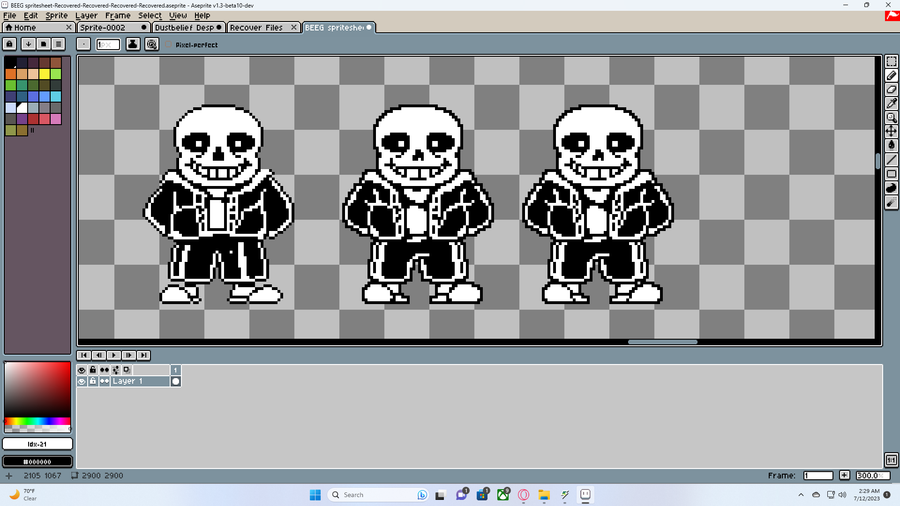Select the Pencil tool
This screenshot has height=506, width=900.
coord(891,76)
